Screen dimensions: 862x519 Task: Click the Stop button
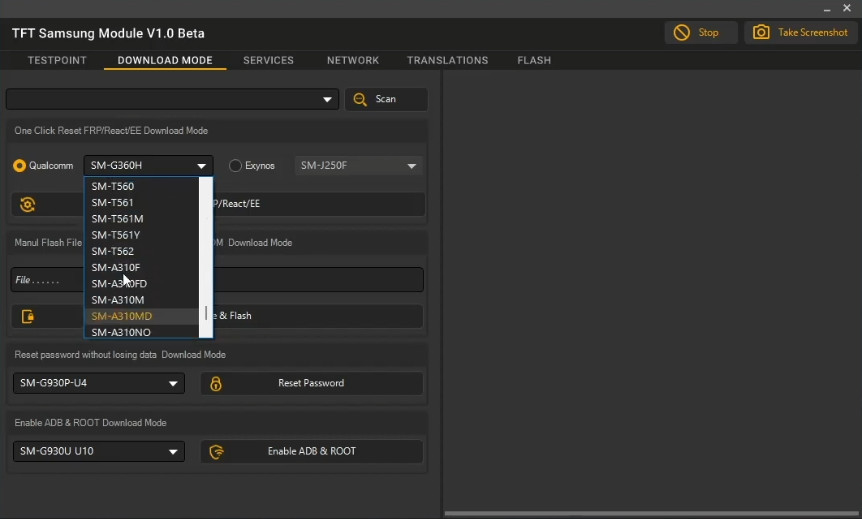[701, 32]
